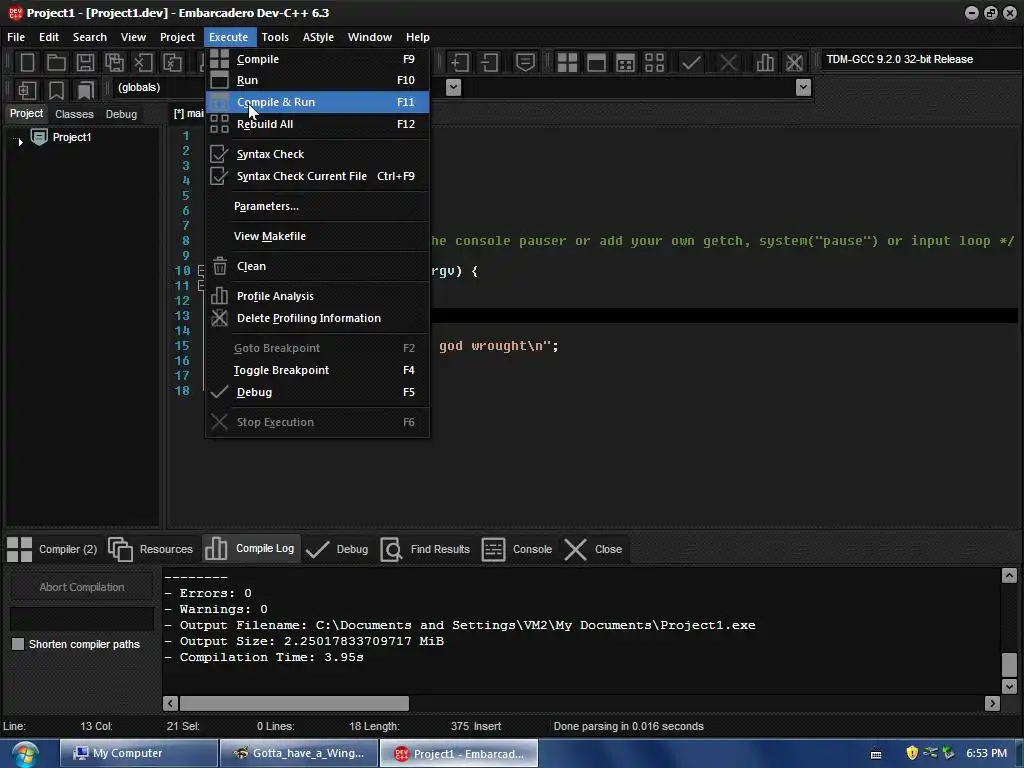Choose Run in the Execute menu

317,80
